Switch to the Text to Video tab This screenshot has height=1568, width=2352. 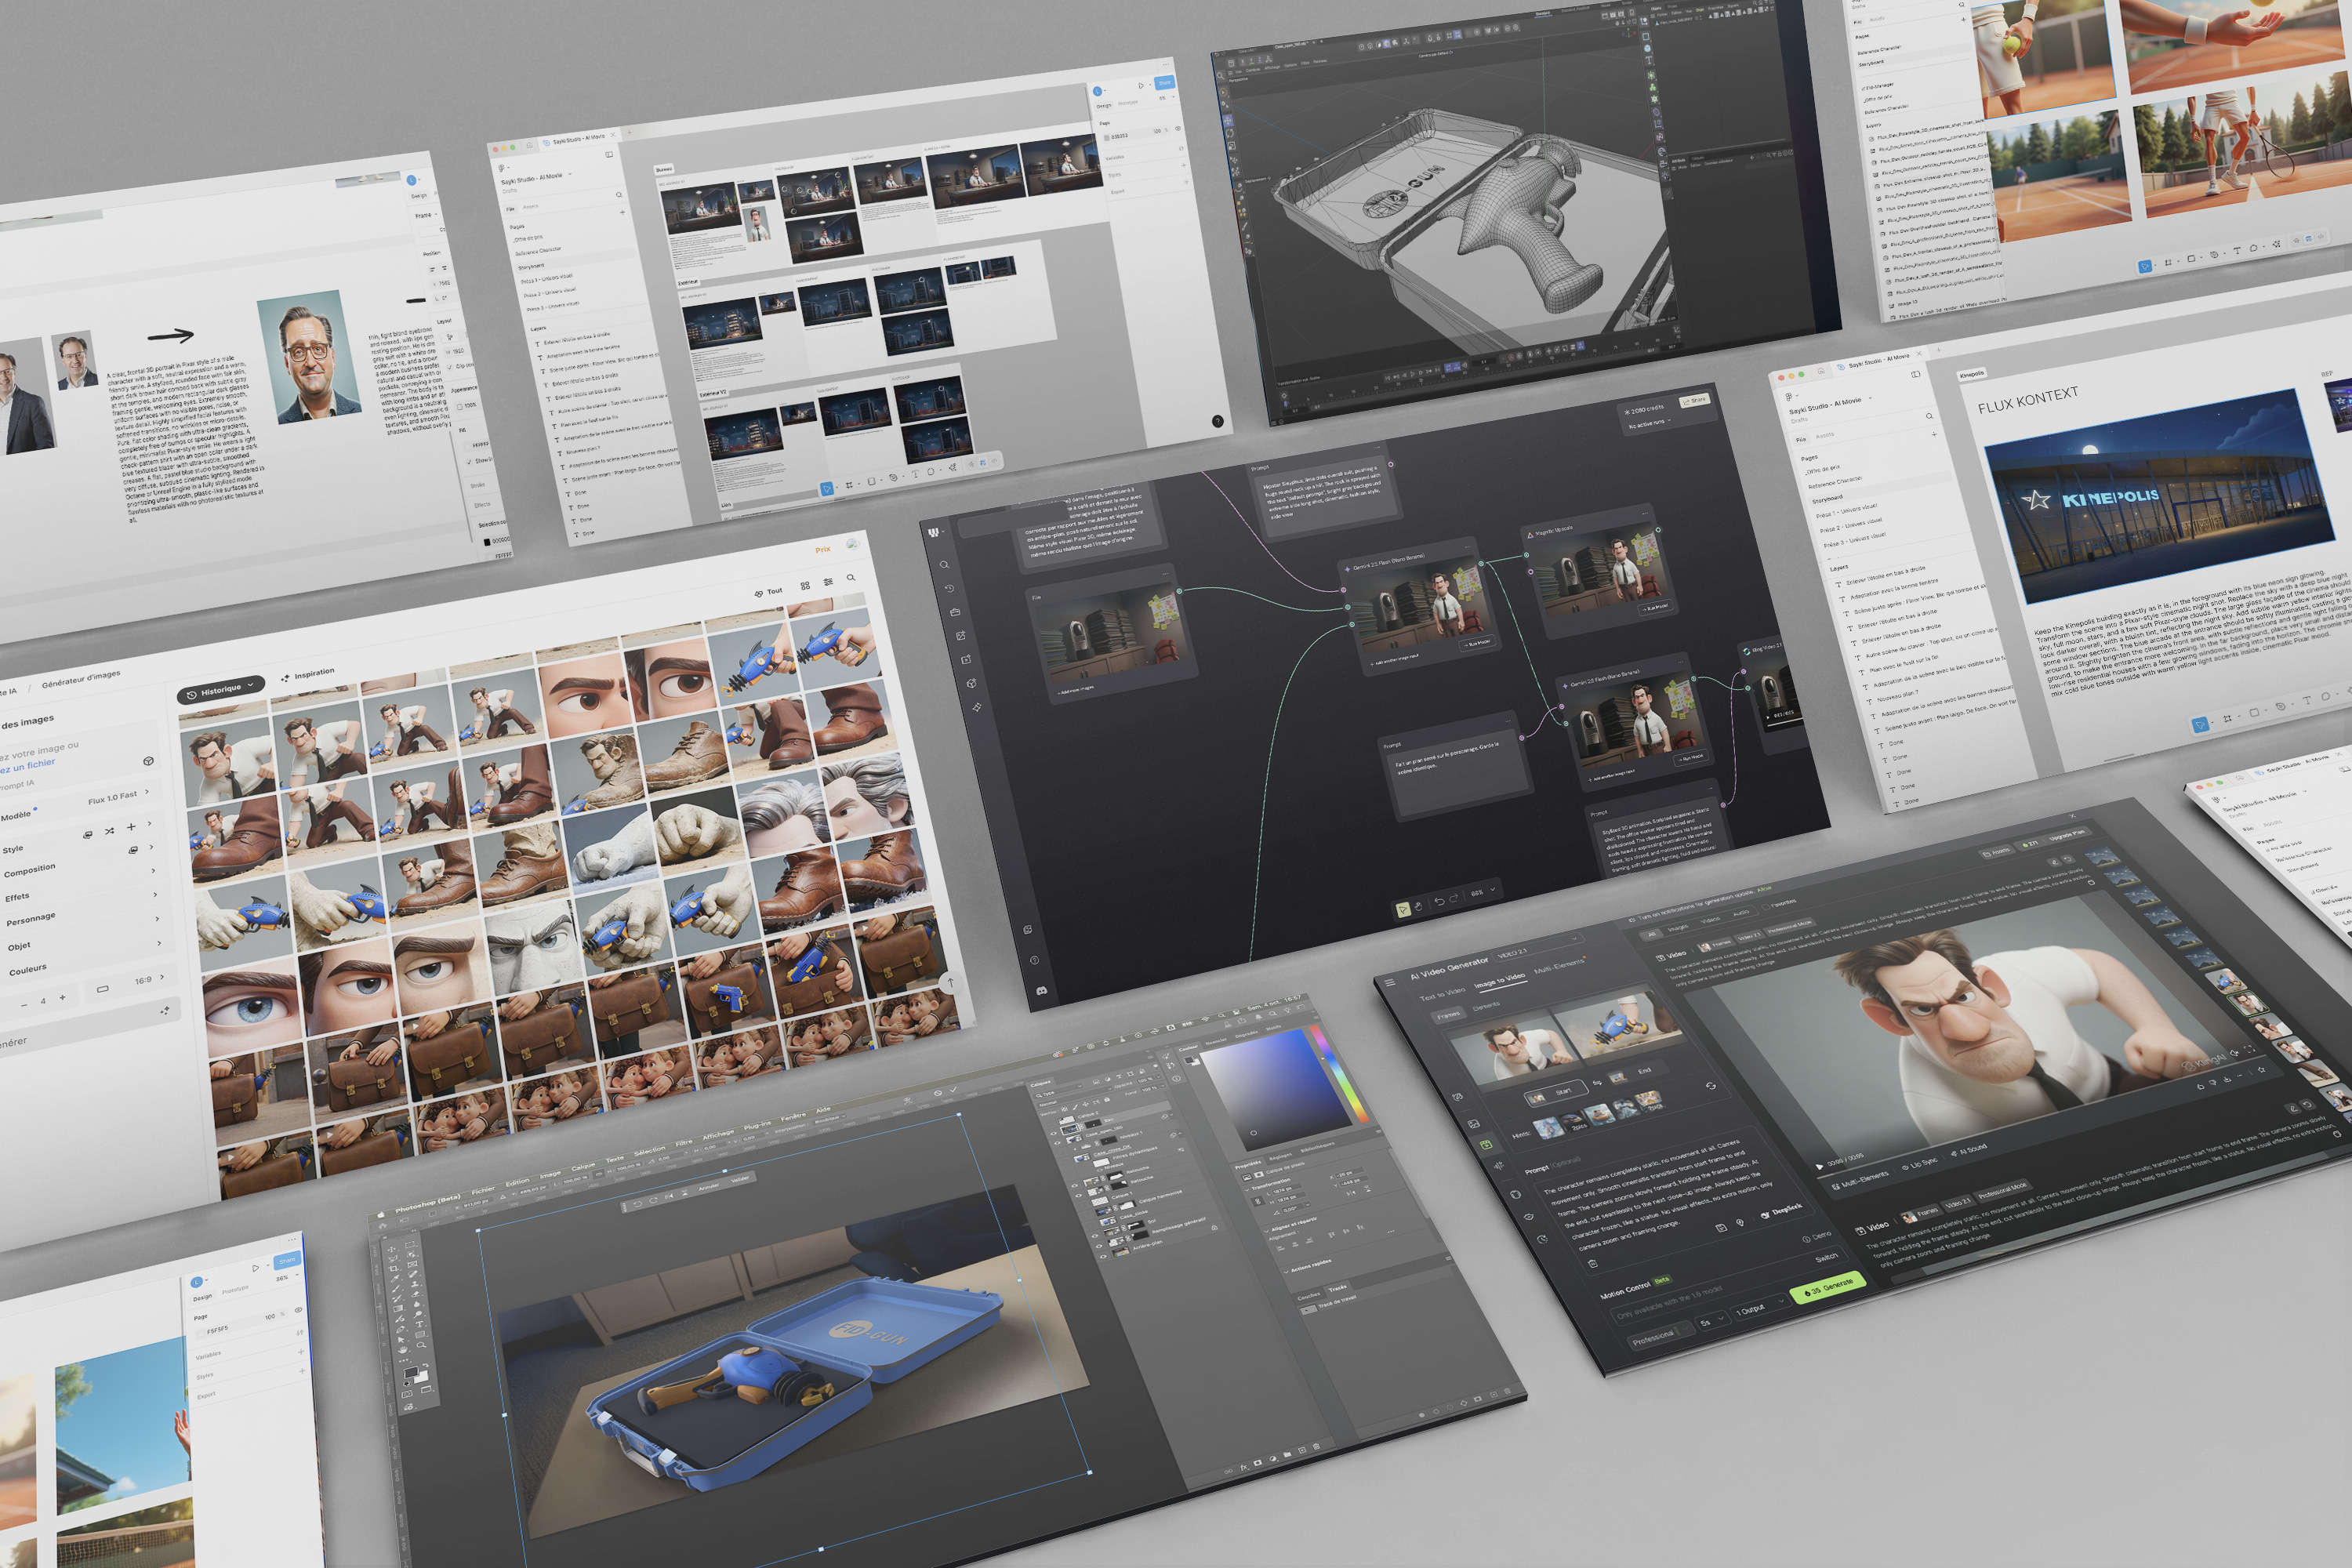pyautogui.click(x=1443, y=995)
